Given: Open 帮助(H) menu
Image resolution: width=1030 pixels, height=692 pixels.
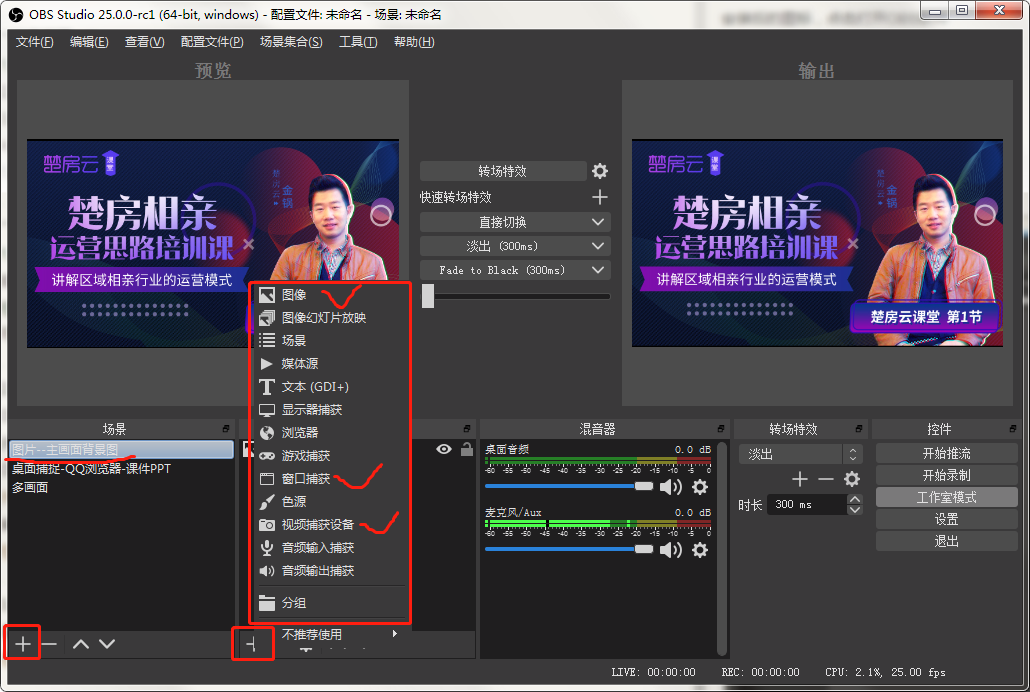Looking at the screenshot, I should pyautogui.click(x=414, y=42).
